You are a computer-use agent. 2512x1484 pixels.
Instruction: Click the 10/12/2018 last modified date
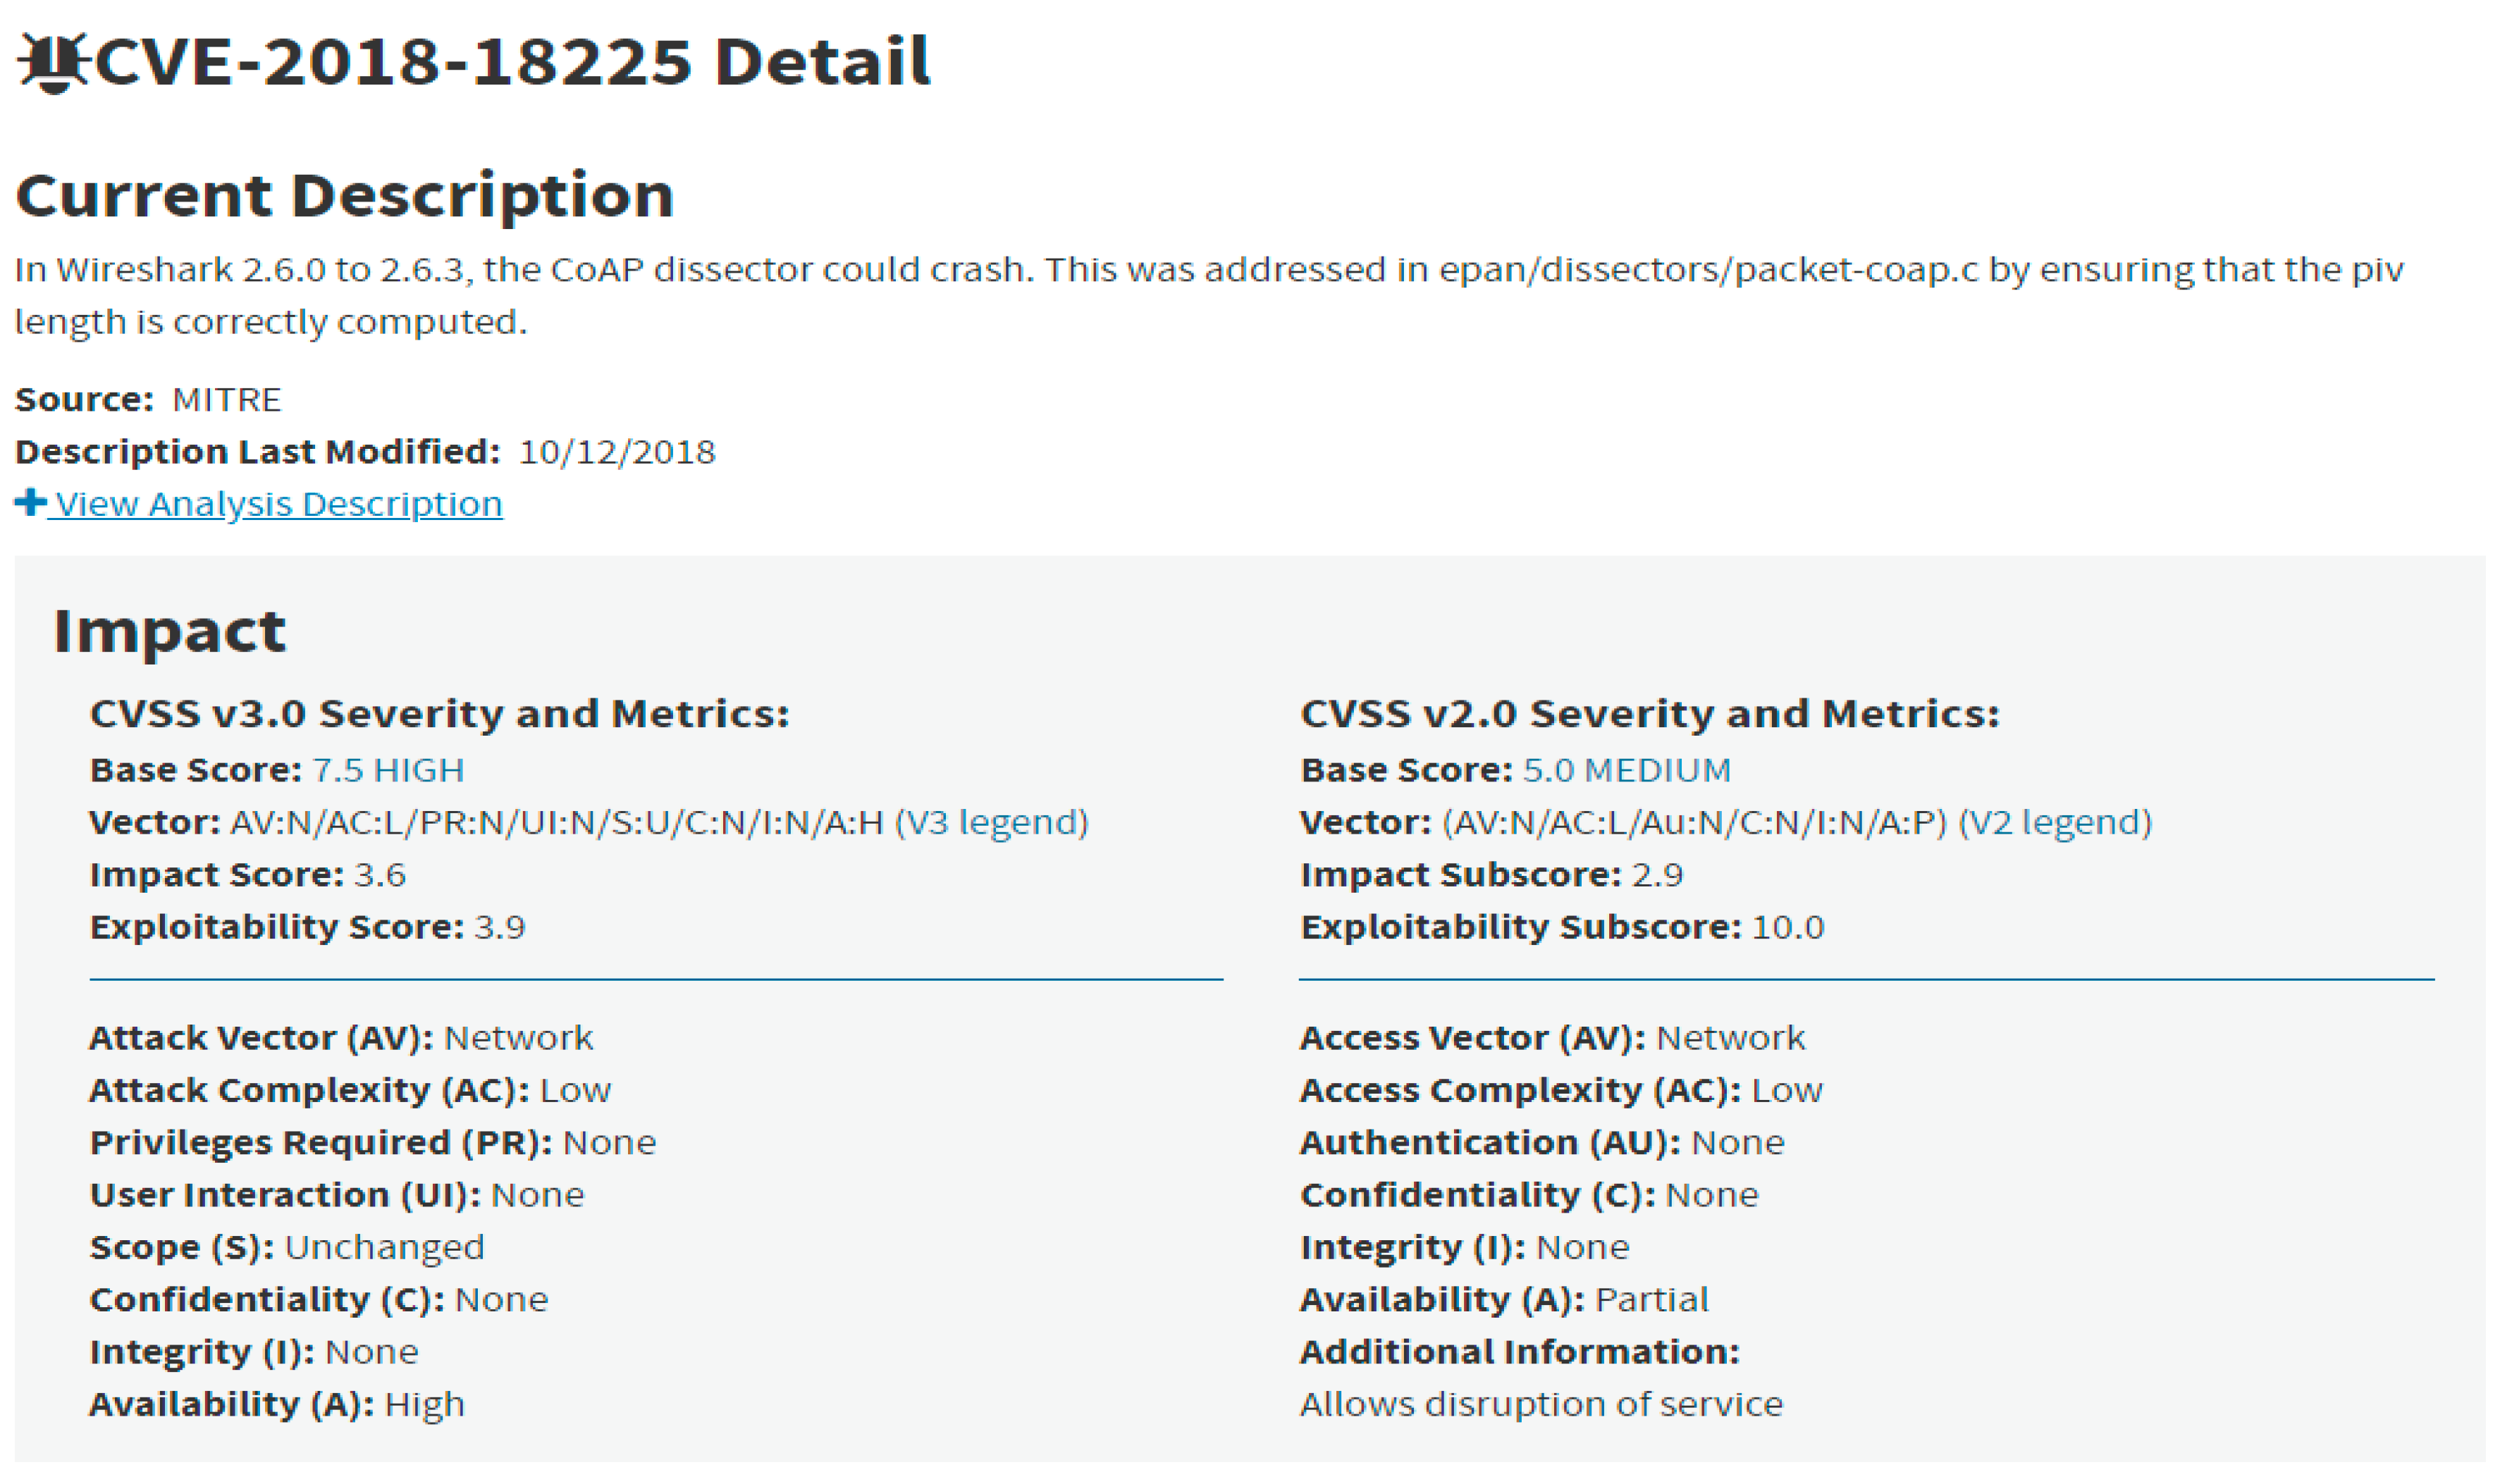click(x=617, y=452)
